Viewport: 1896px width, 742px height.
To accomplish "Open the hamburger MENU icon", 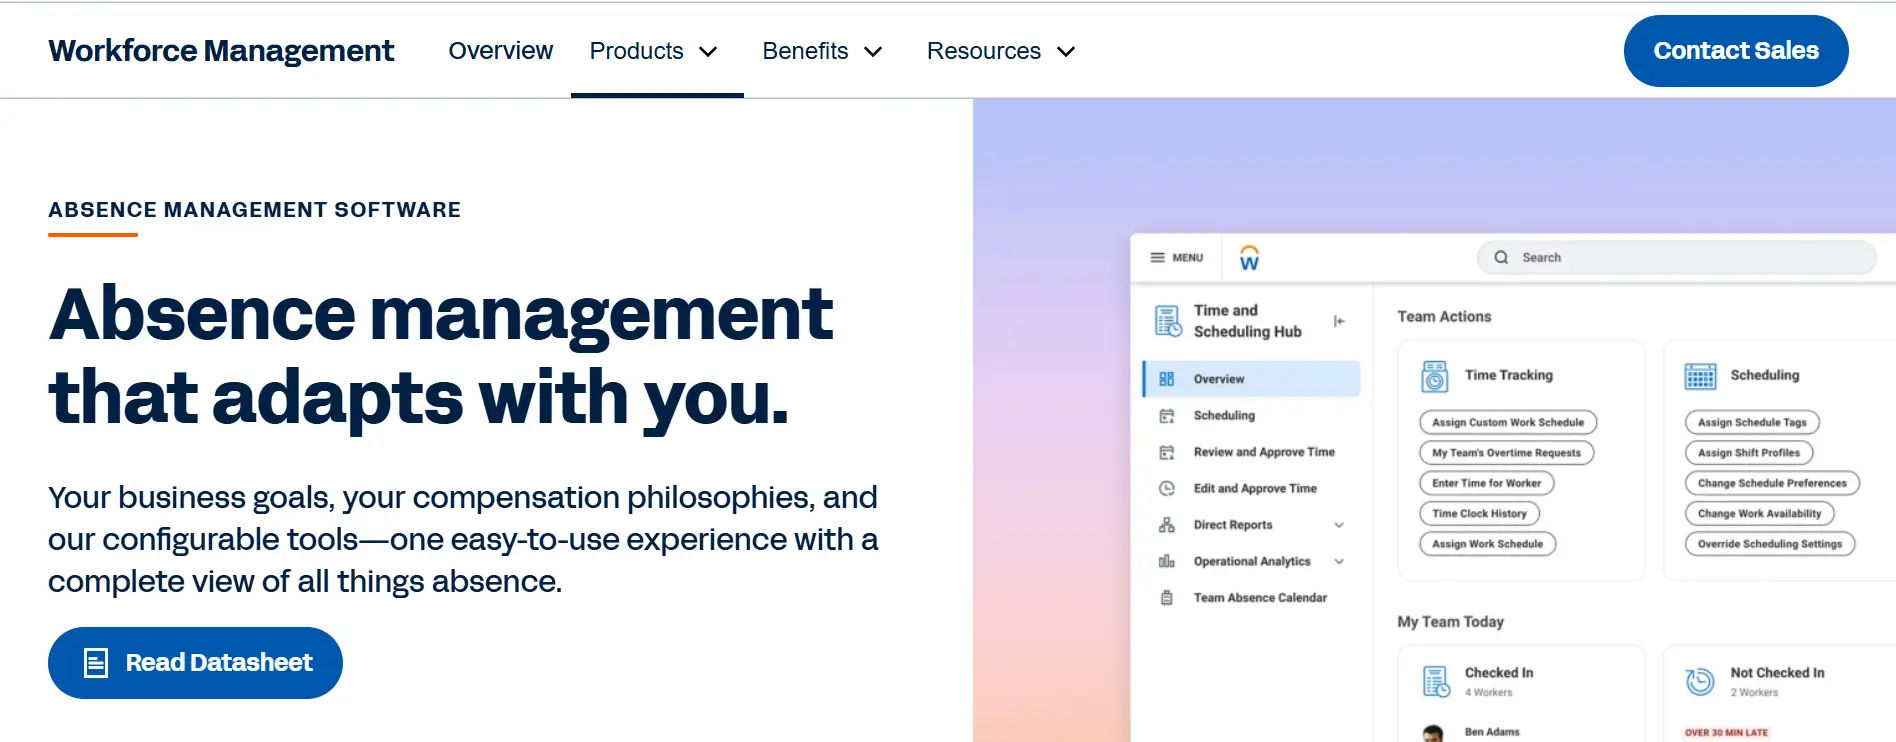I will pos(1157,258).
